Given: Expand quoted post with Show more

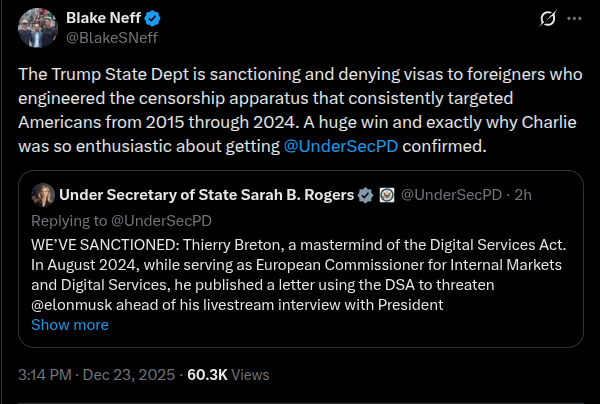Looking at the screenshot, I should pos(70,325).
